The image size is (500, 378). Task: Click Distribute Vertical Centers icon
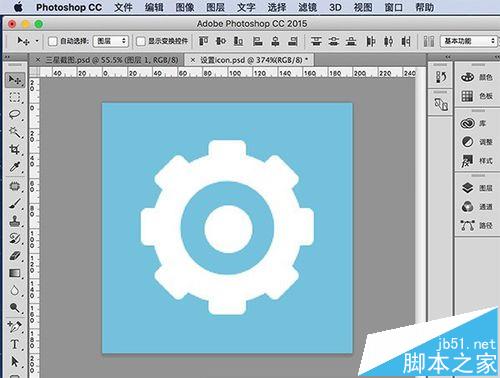click(x=333, y=41)
